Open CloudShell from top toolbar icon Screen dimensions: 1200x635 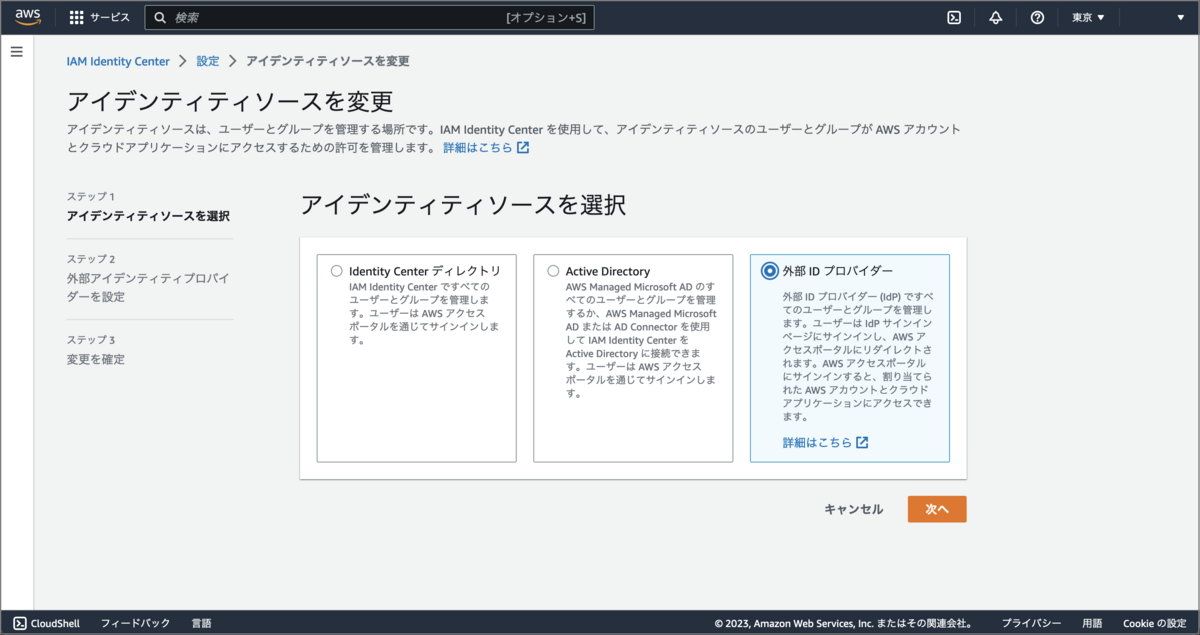click(955, 17)
